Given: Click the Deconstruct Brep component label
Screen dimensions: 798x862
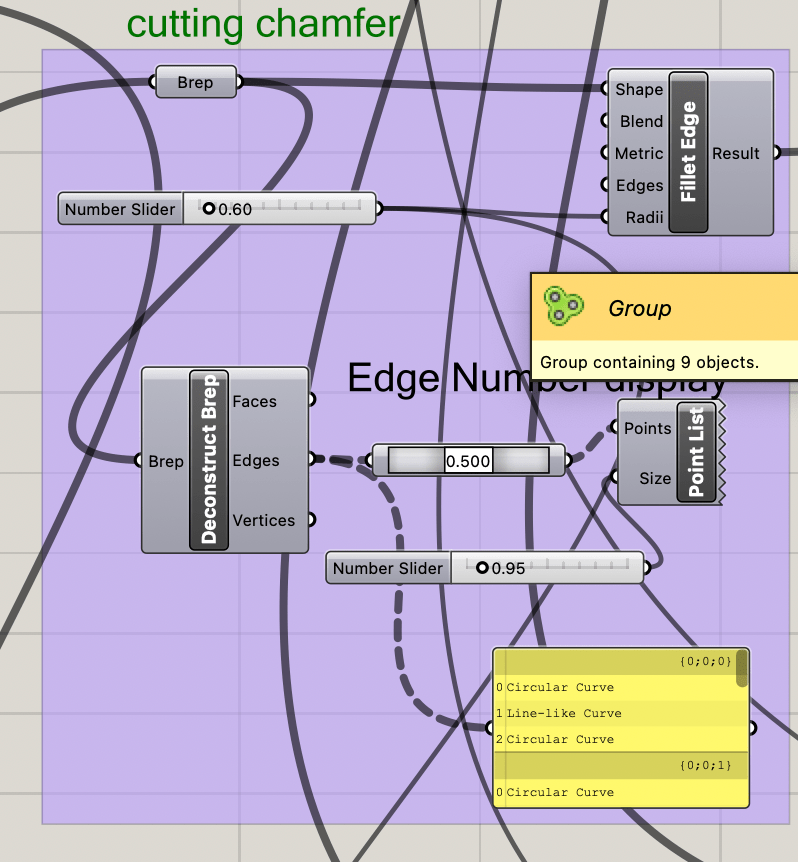Looking at the screenshot, I should [209, 460].
